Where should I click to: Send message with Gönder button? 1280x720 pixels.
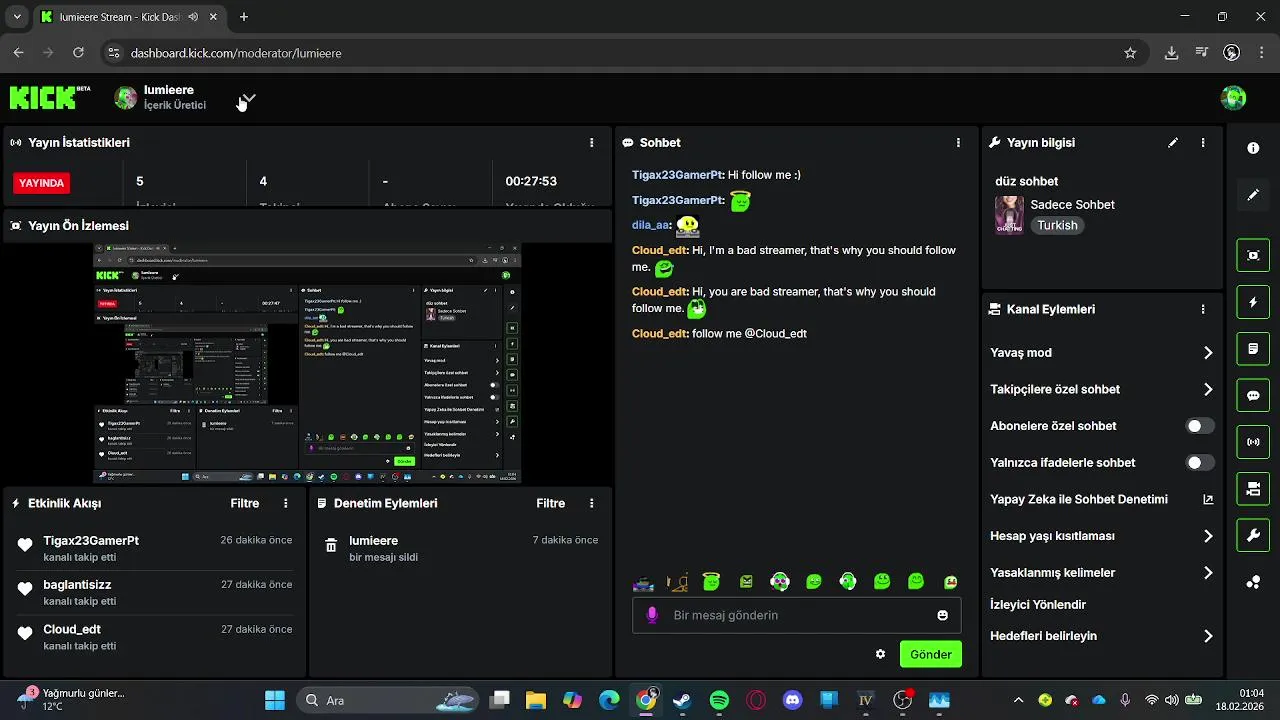click(931, 654)
